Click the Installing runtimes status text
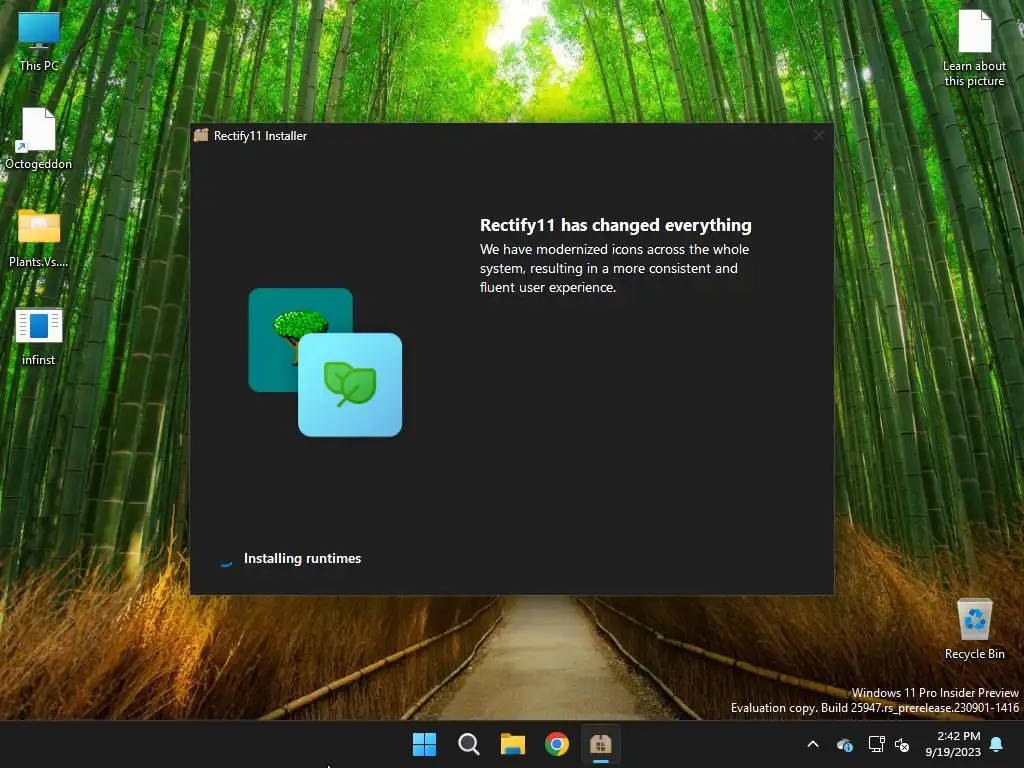The width and height of the screenshot is (1024, 768). pyautogui.click(x=302, y=558)
